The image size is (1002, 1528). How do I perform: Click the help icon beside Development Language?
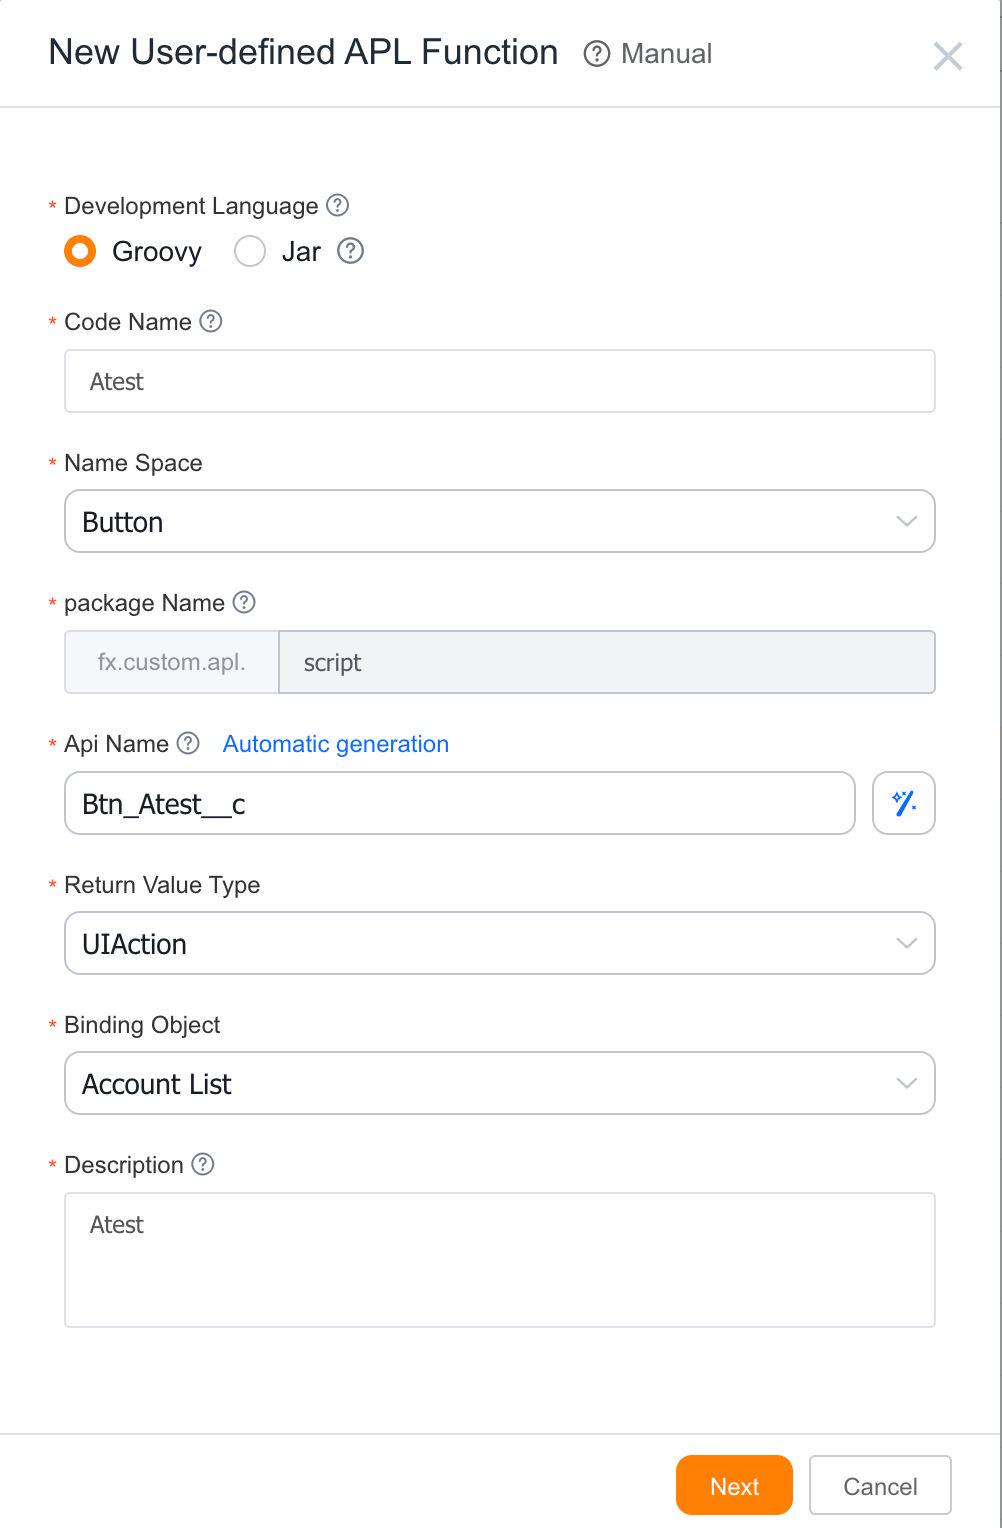tap(338, 205)
